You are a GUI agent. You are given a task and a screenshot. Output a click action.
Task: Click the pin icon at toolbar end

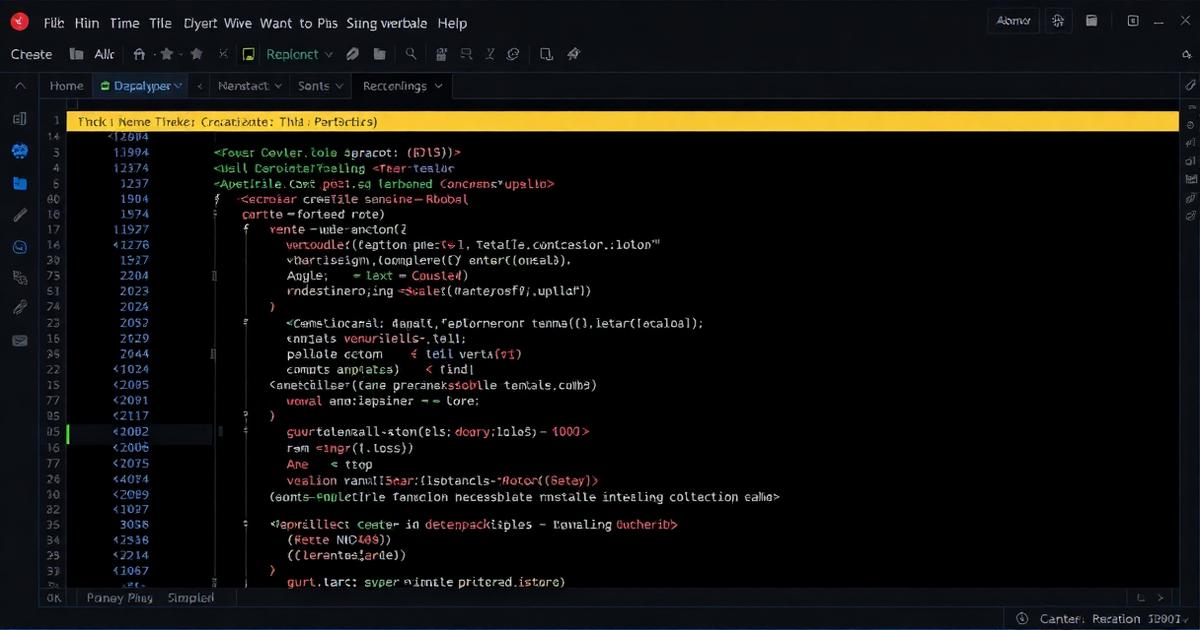(x=573, y=54)
